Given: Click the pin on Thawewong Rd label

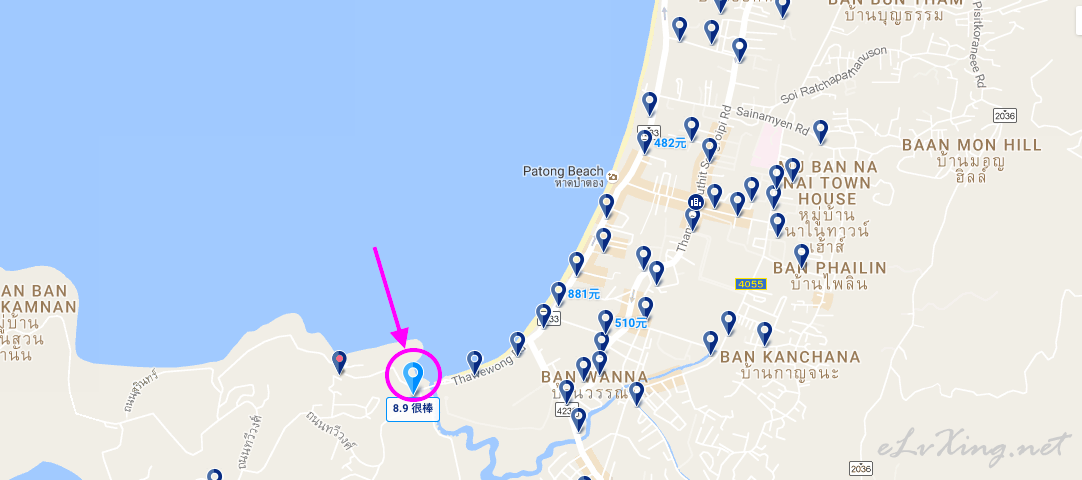Looking at the screenshot, I should (x=474, y=362).
